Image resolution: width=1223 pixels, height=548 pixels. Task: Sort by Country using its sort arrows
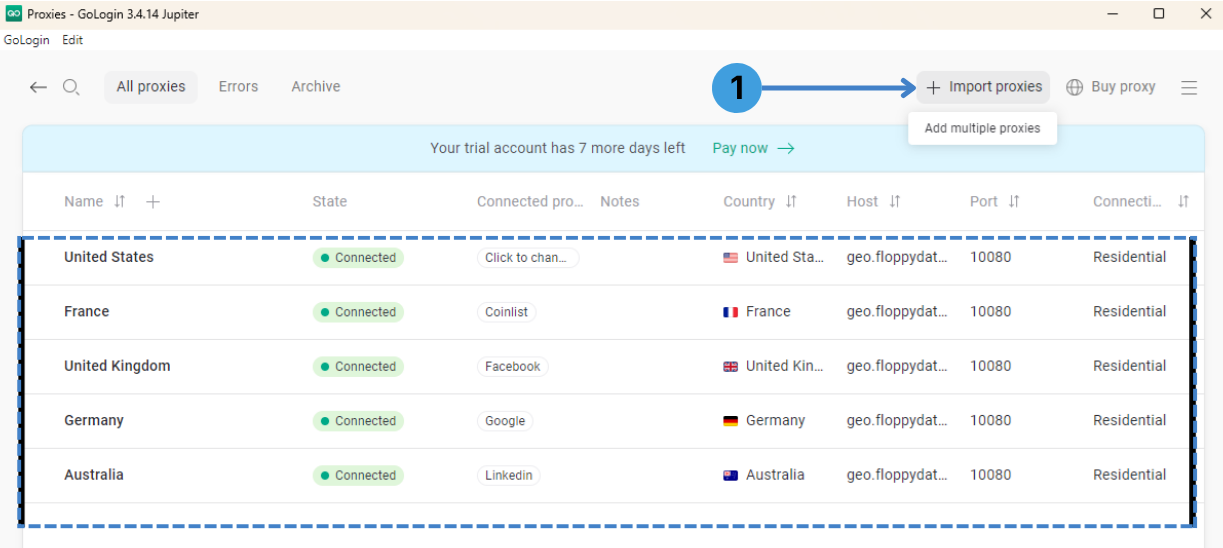pyautogui.click(x=791, y=202)
